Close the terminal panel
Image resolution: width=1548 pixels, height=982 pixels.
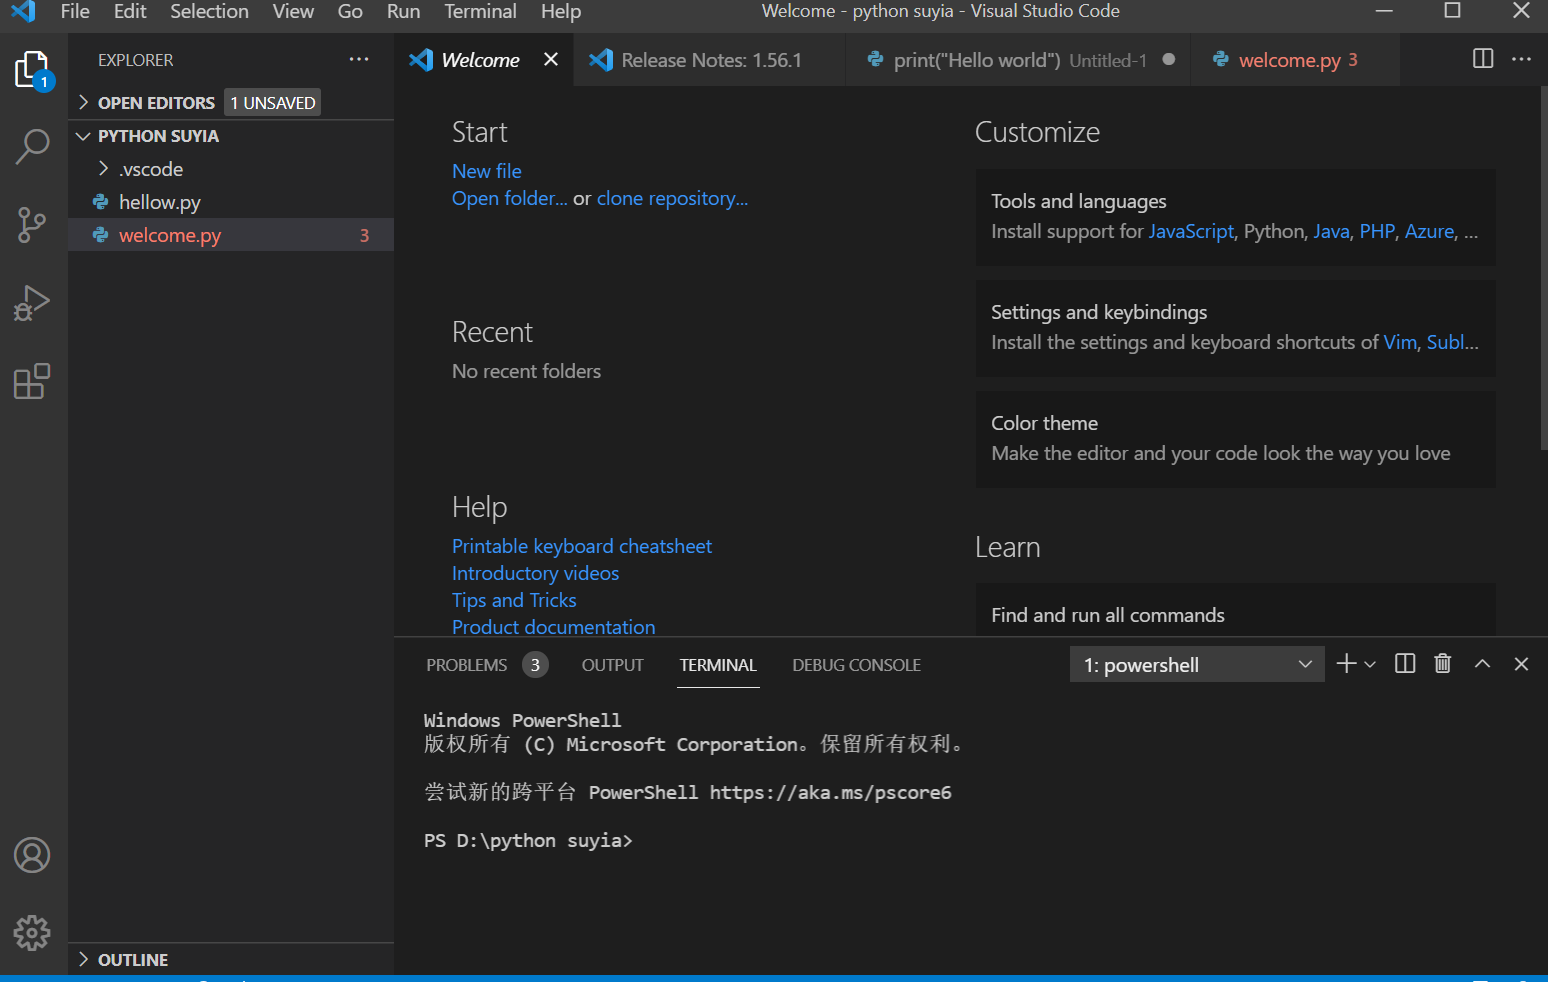click(1521, 664)
